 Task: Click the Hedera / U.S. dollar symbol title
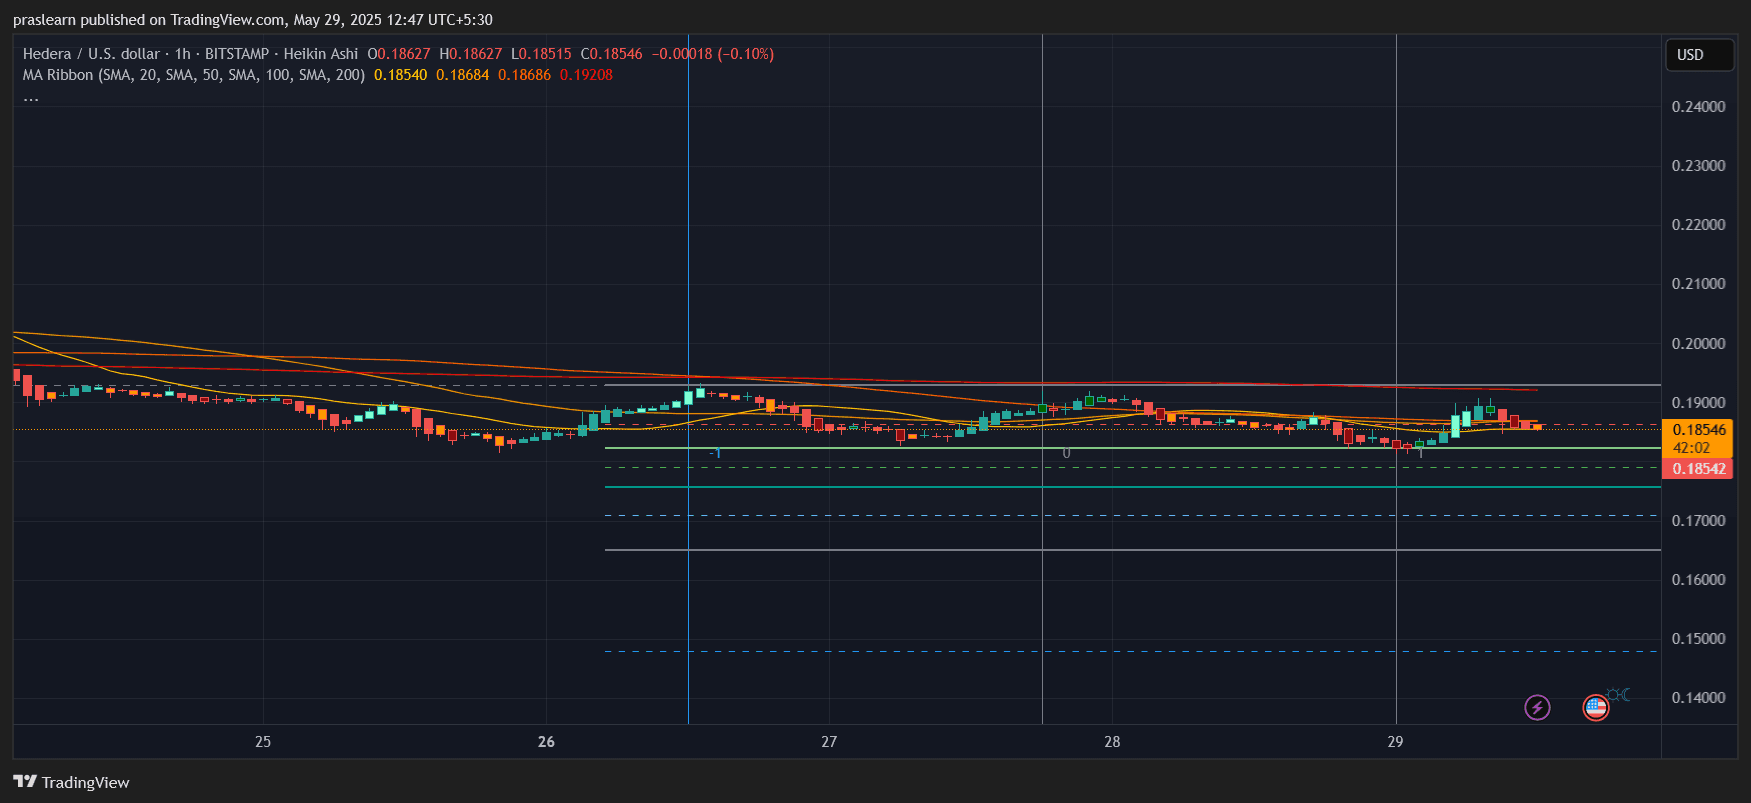pyautogui.click(x=91, y=54)
